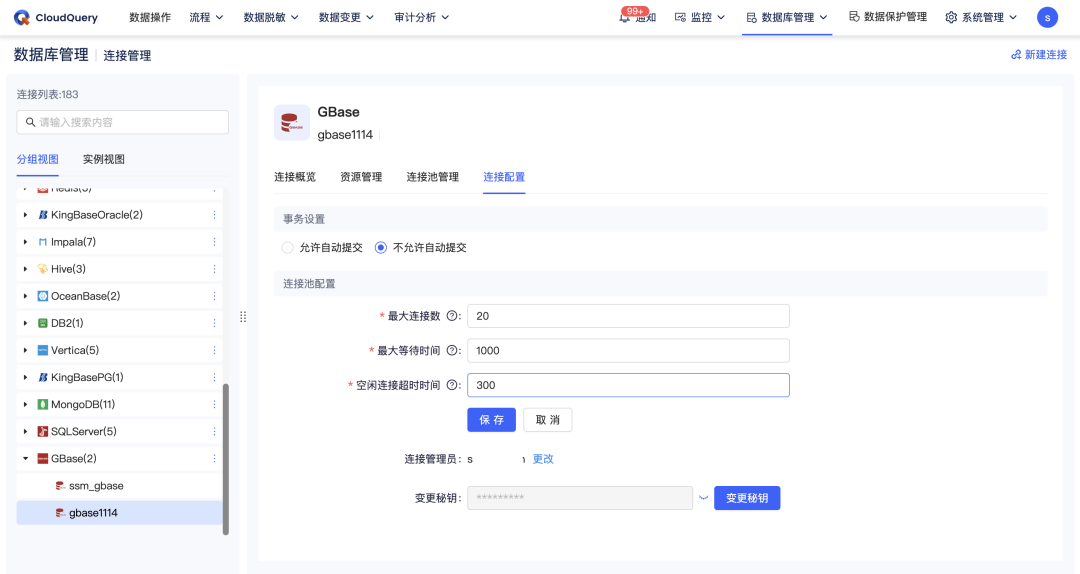Open more options for OceanBase(2)
The width and height of the screenshot is (1080, 574).
pyautogui.click(x=214, y=296)
